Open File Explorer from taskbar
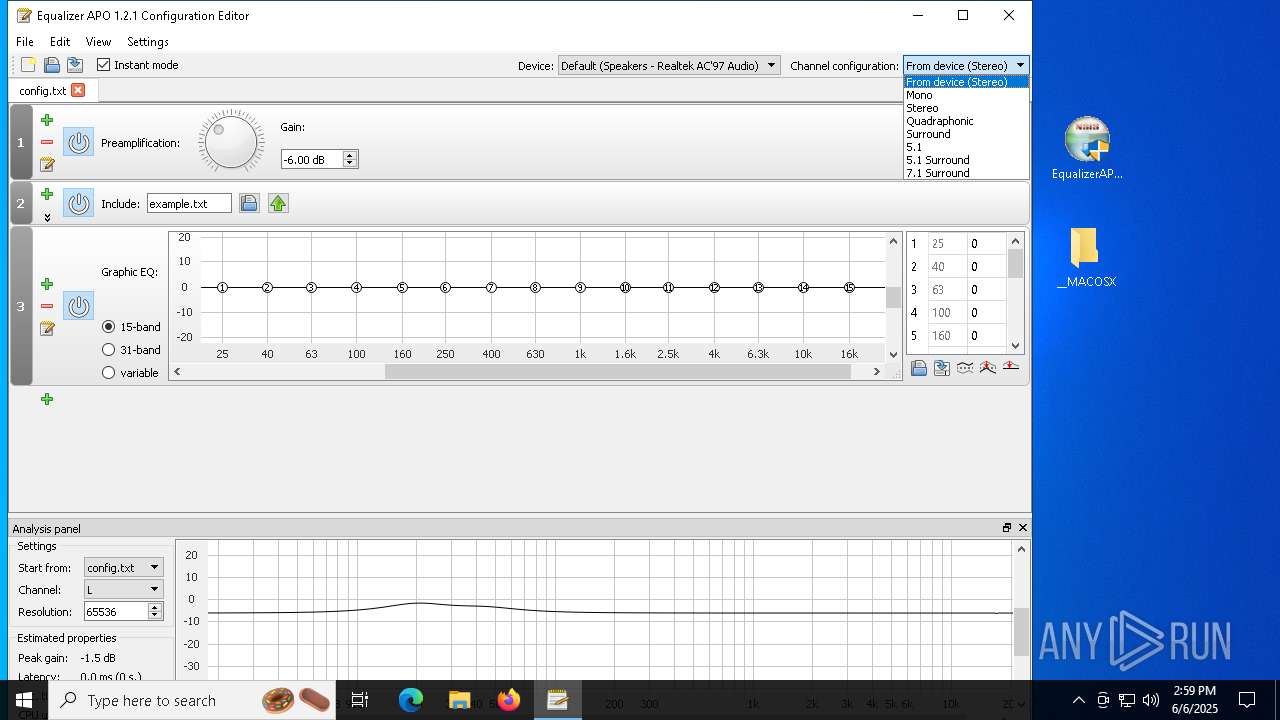The width and height of the screenshot is (1280, 720). pyautogui.click(x=460, y=700)
